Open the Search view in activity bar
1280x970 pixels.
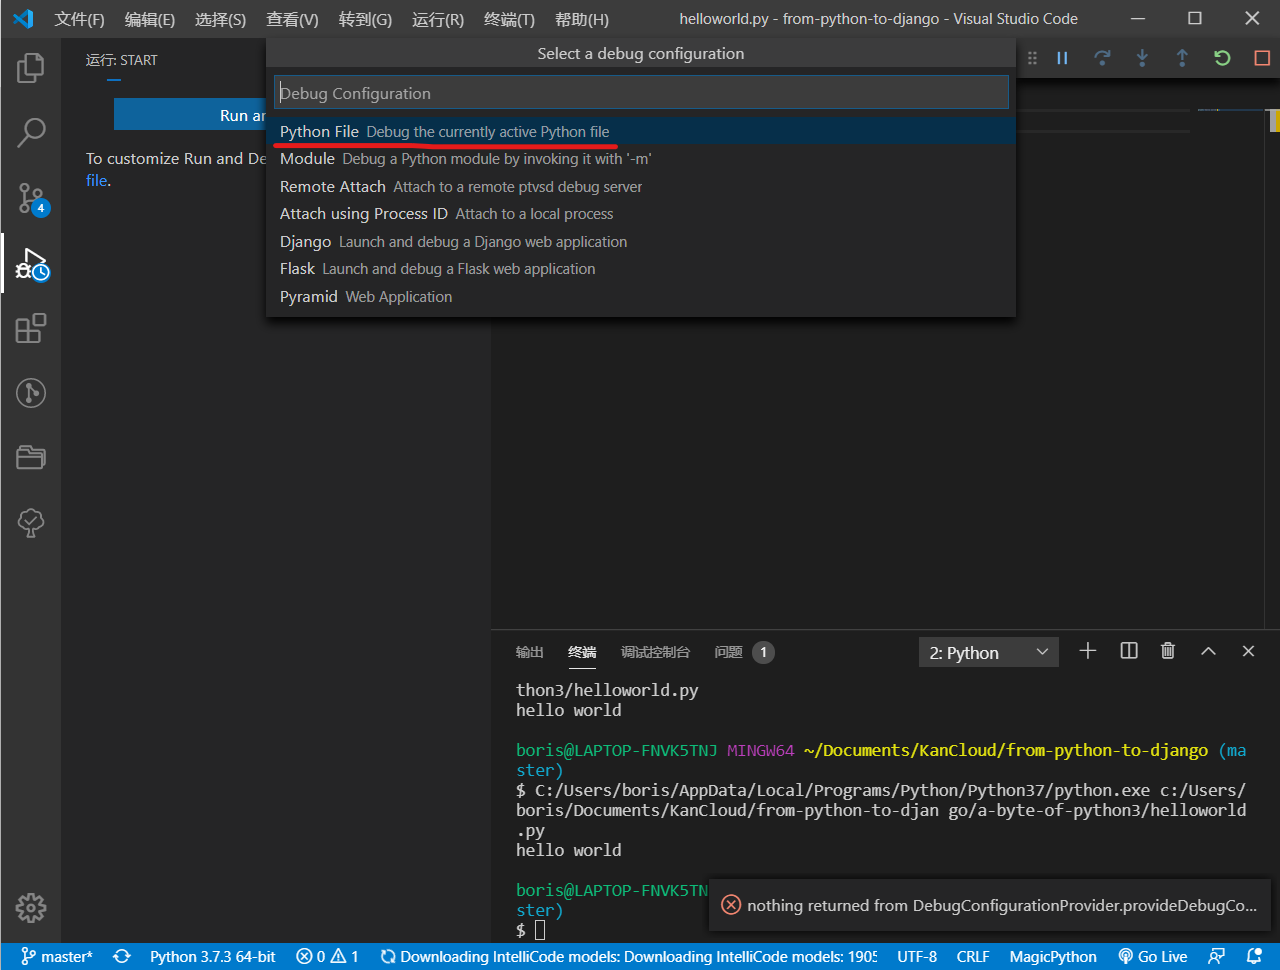click(31, 132)
